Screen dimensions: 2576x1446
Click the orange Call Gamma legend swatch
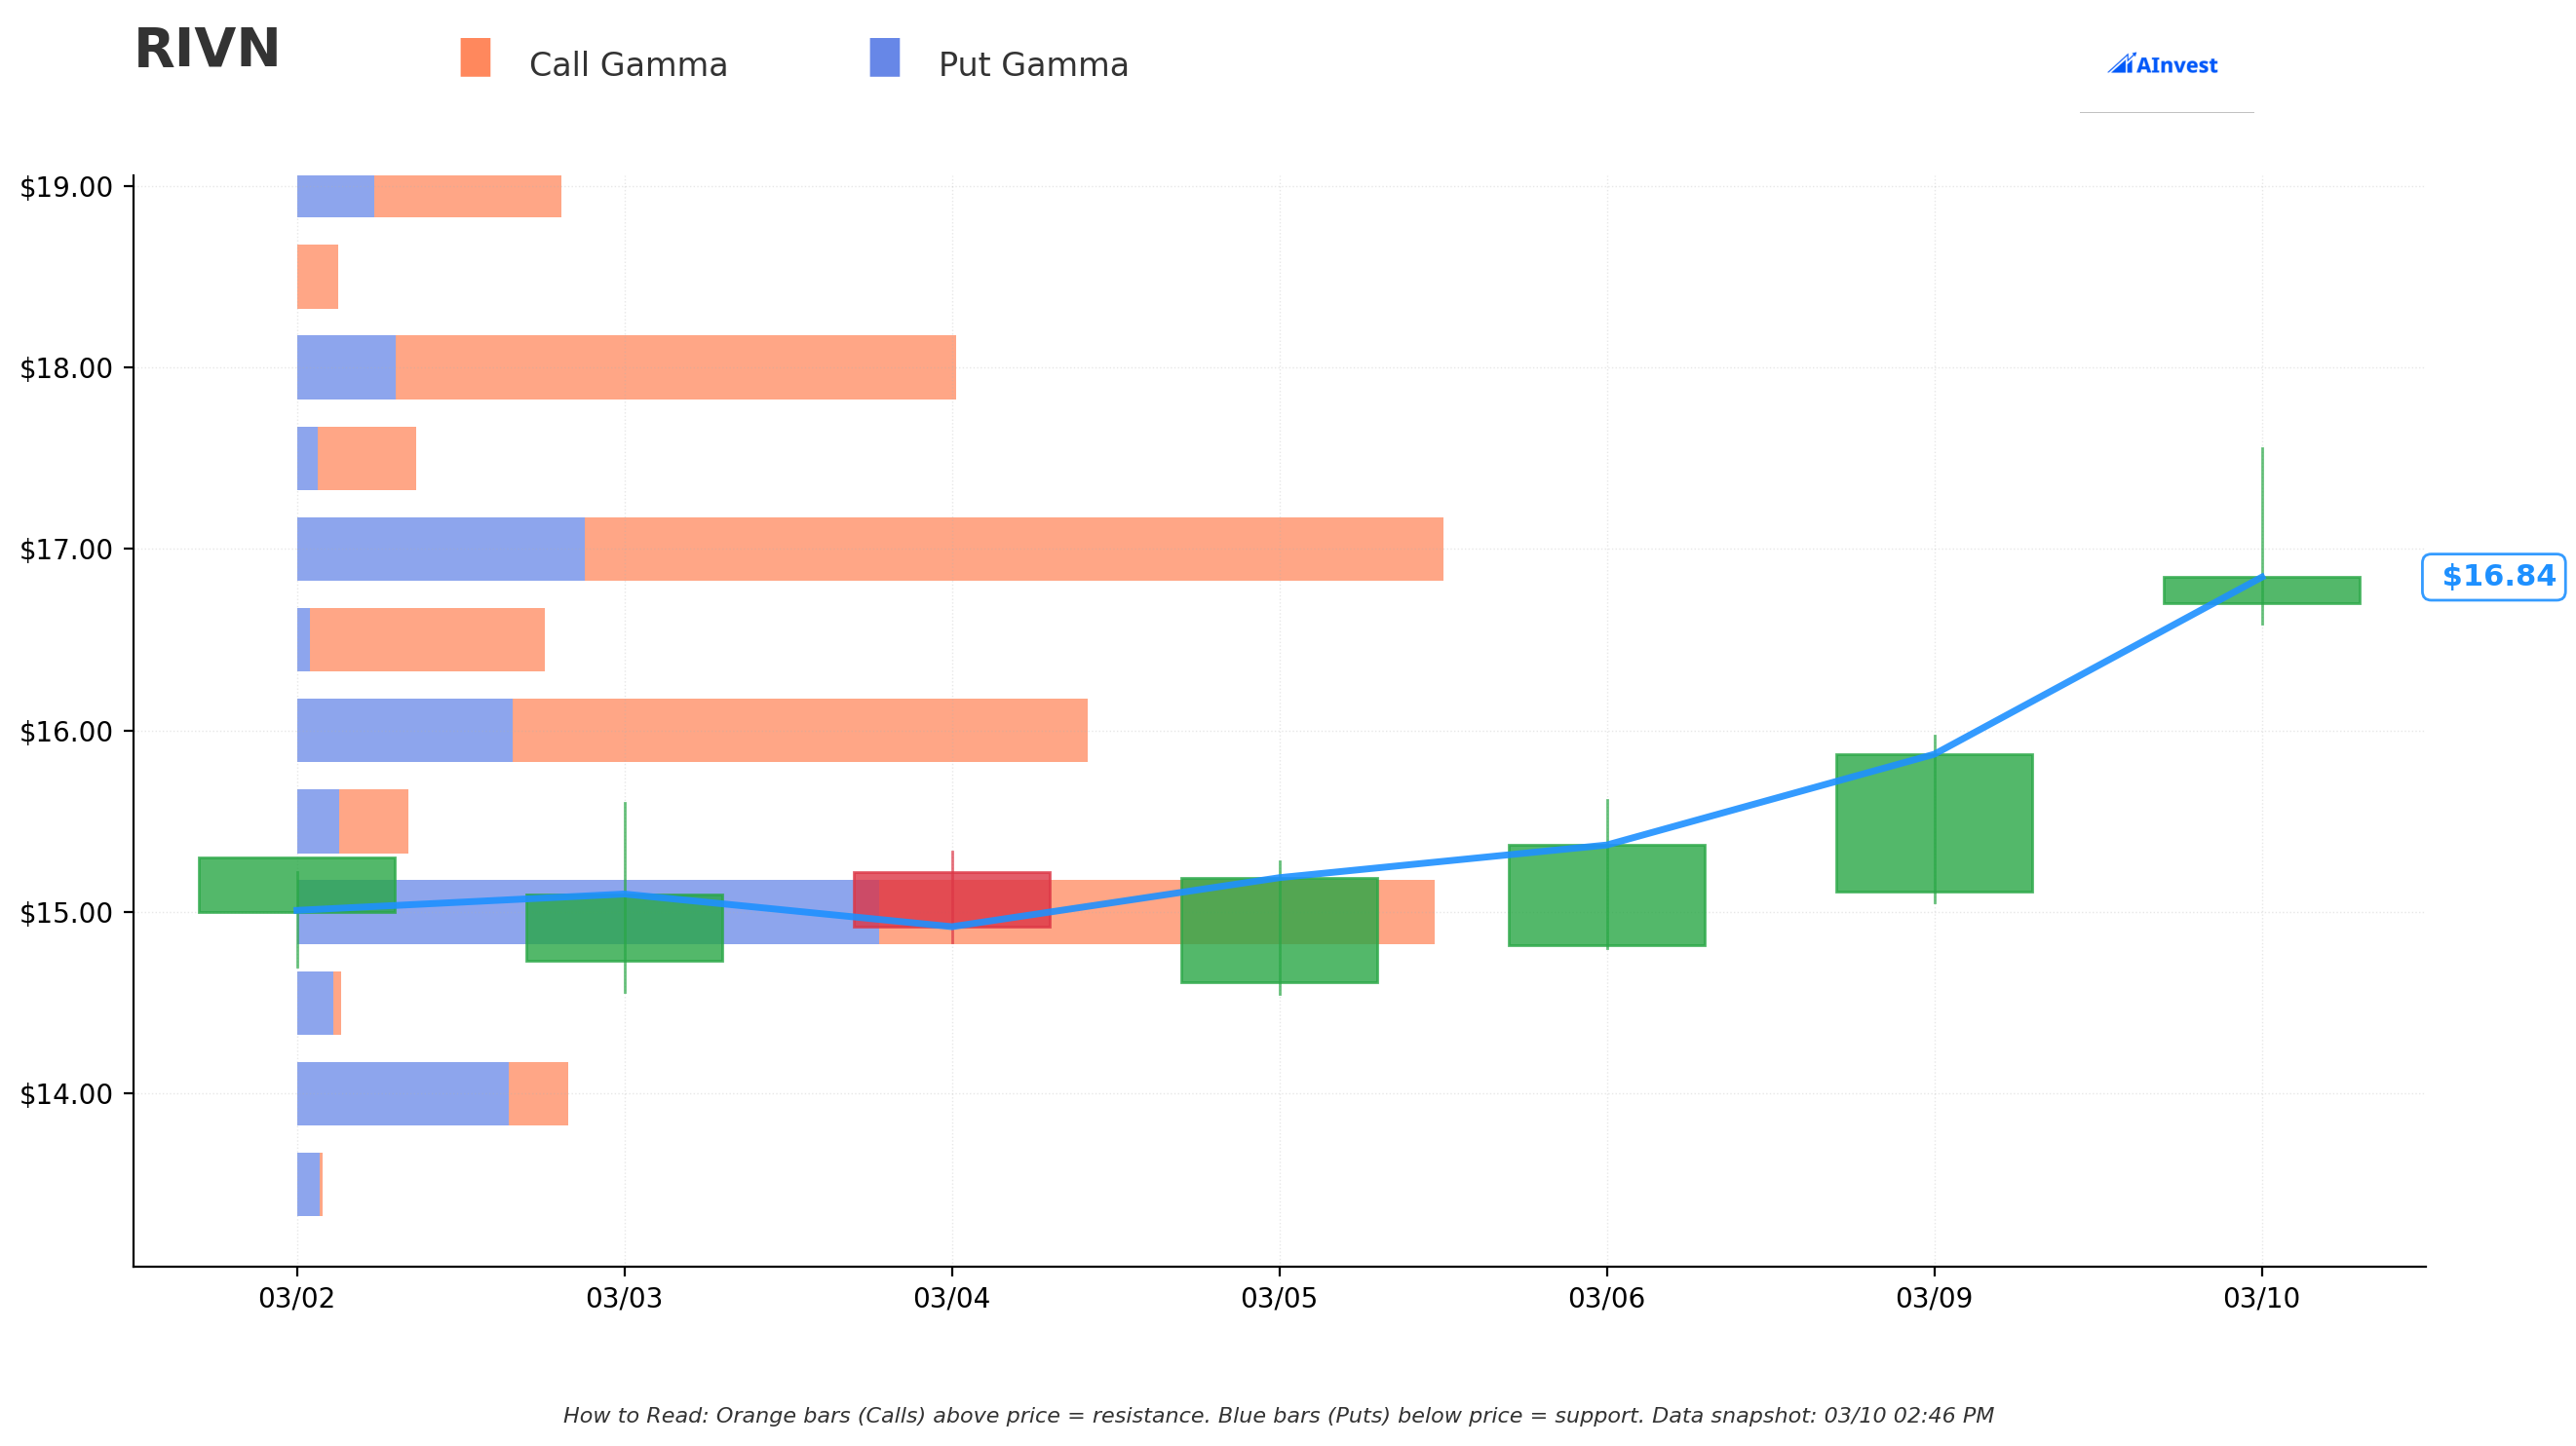pos(475,58)
